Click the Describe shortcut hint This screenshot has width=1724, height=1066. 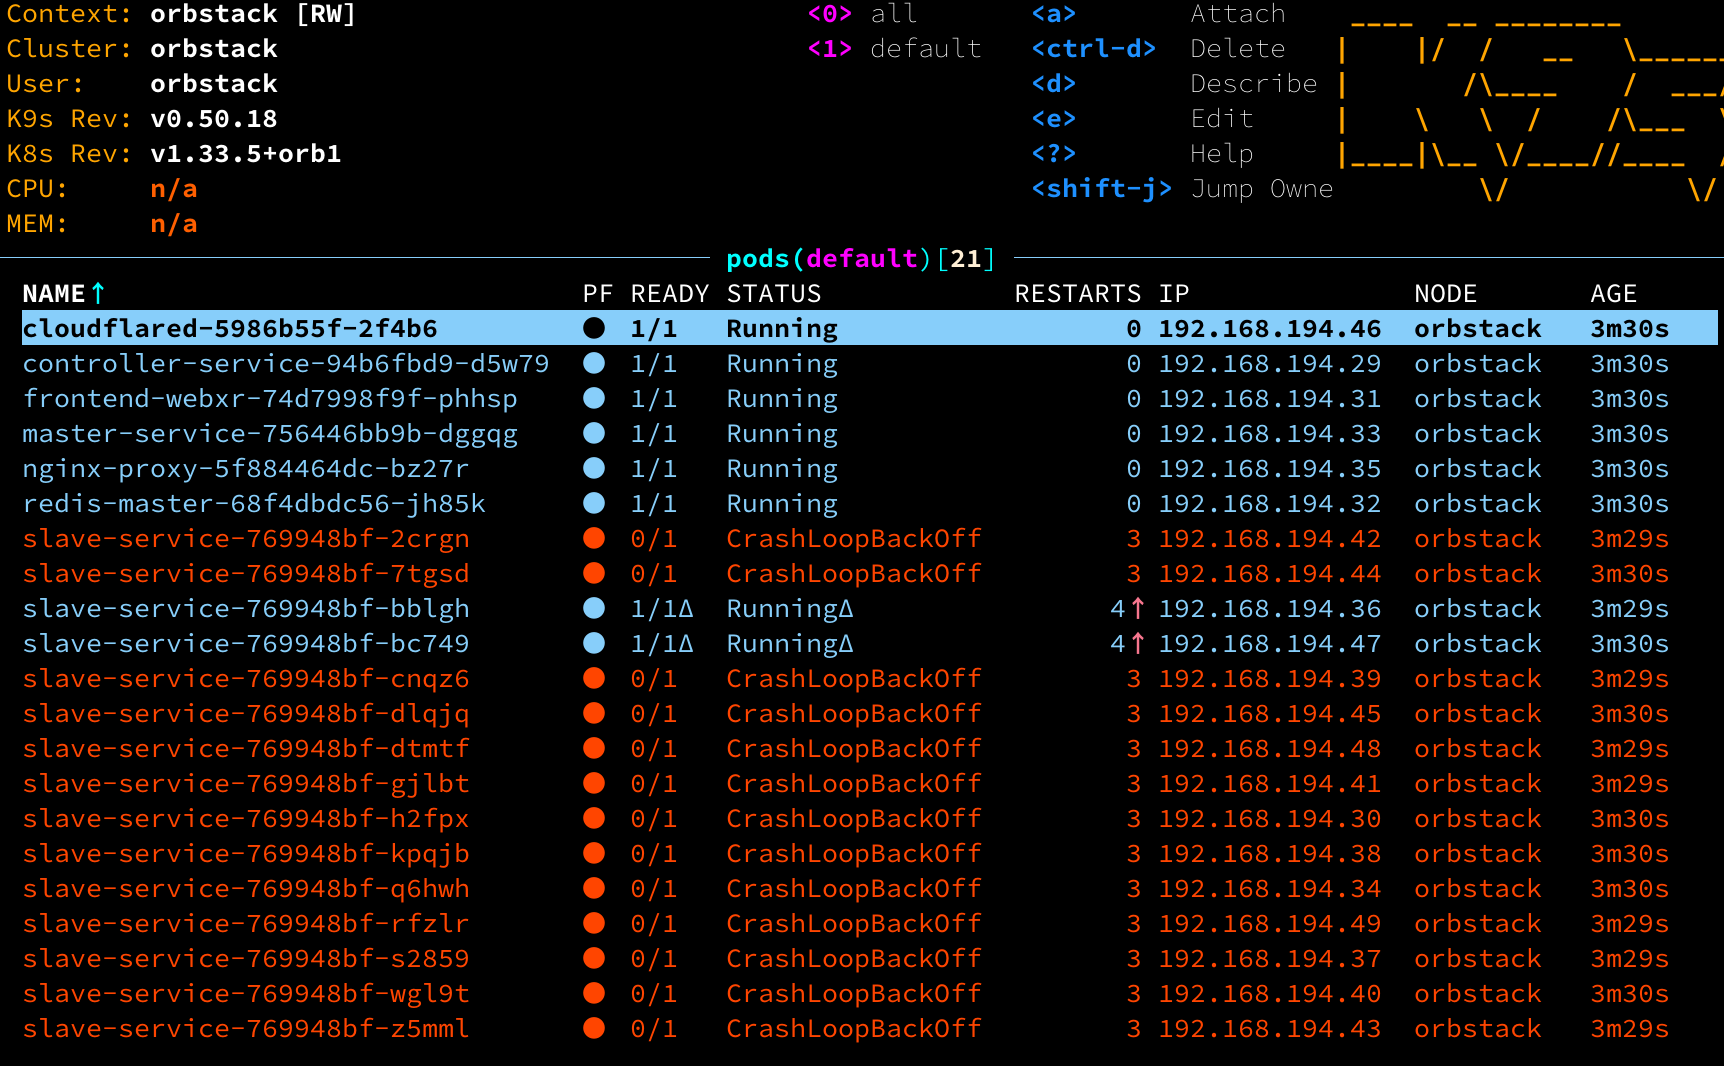[1253, 84]
